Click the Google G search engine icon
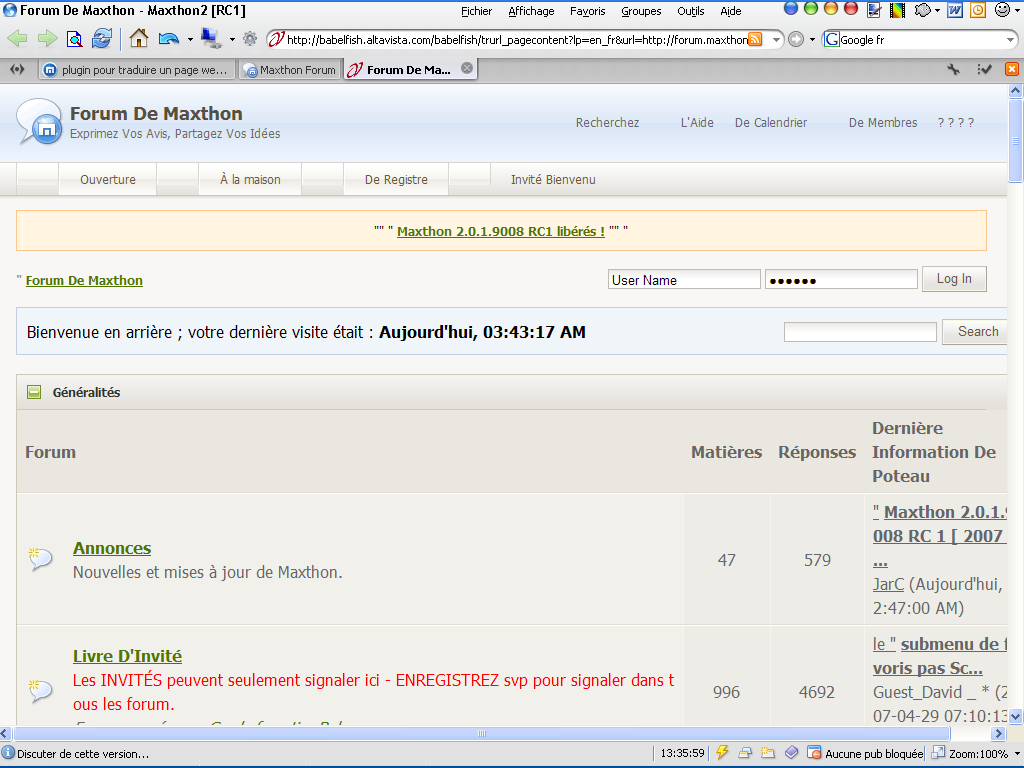This screenshot has height=768, width=1024. click(832, 39)
